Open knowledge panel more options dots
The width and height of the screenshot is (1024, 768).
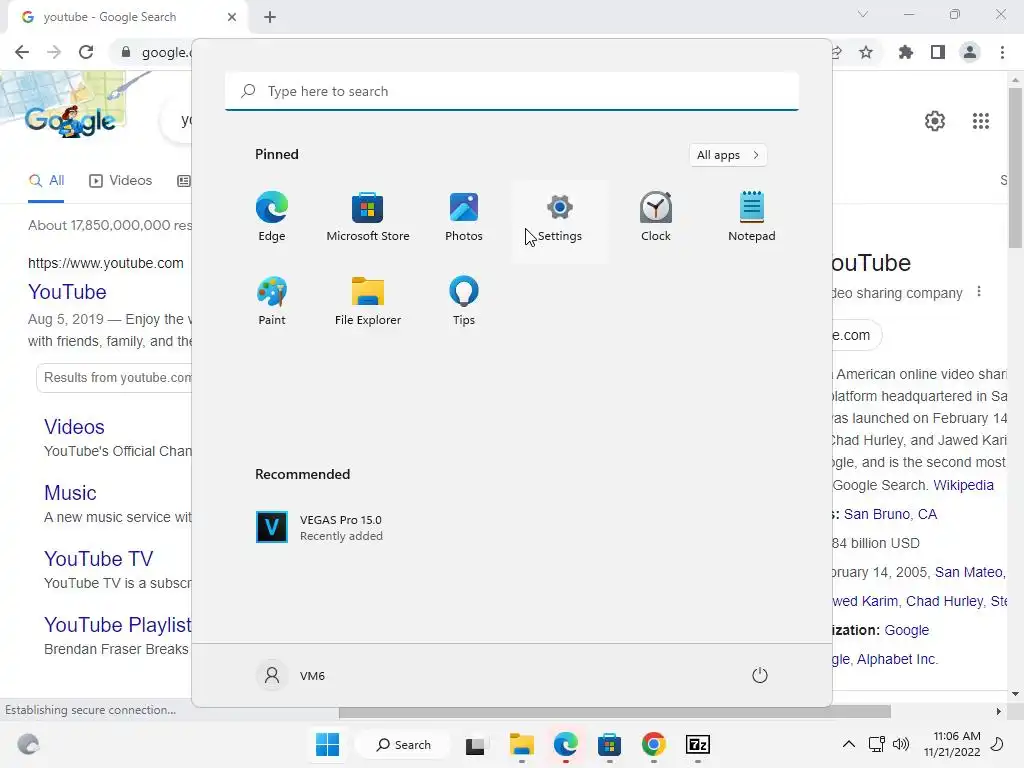pos(978,292)
